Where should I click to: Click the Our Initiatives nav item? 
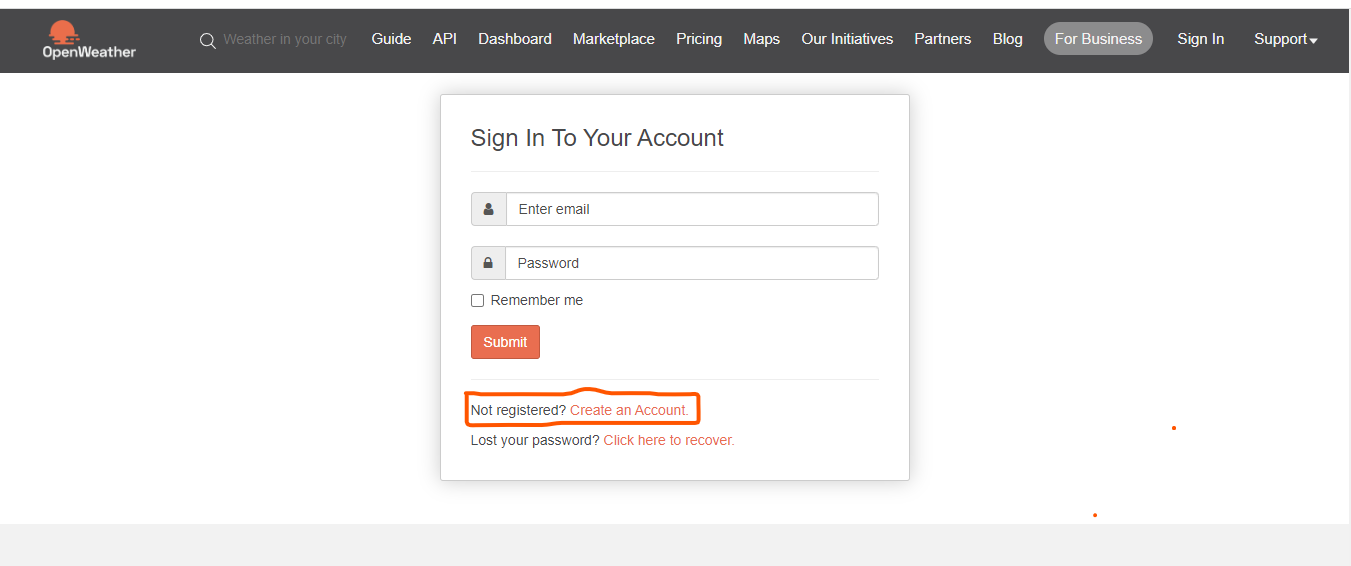[x=847, y=39]
